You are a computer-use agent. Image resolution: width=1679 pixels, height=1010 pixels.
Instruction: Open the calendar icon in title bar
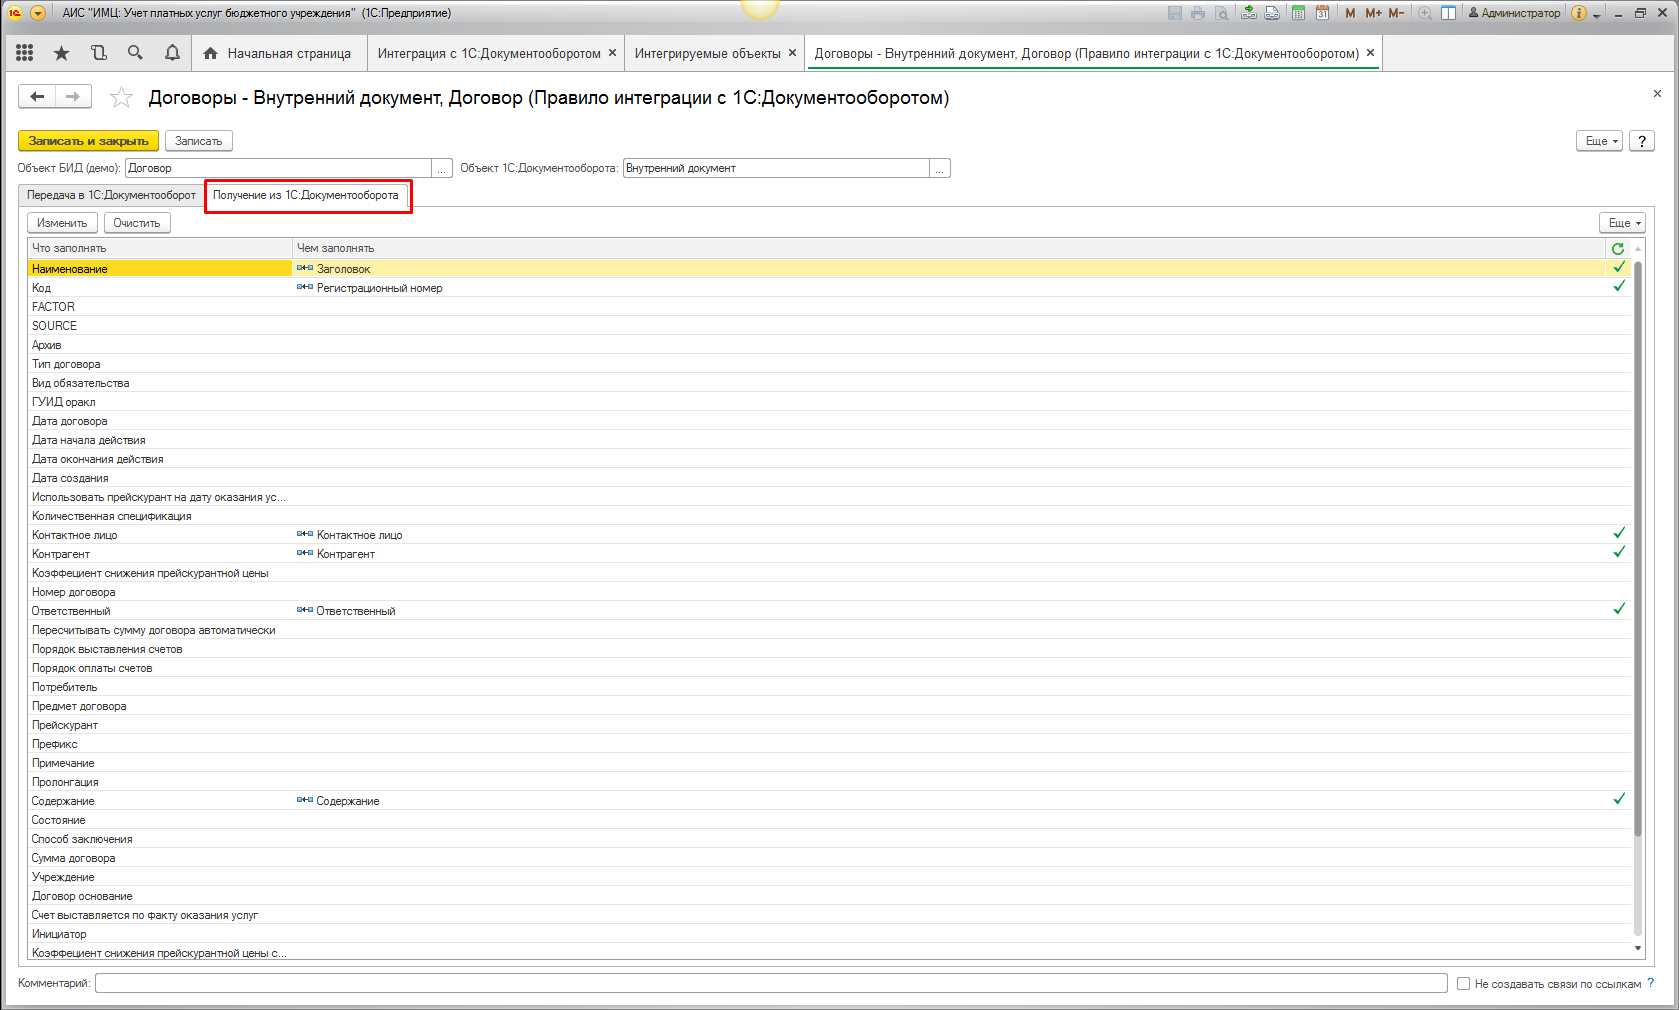pyautogui.click(x=1322, y=13)
